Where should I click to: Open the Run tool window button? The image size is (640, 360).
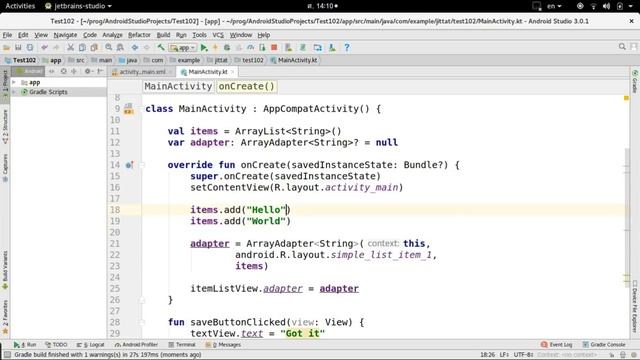coord(24,345)
